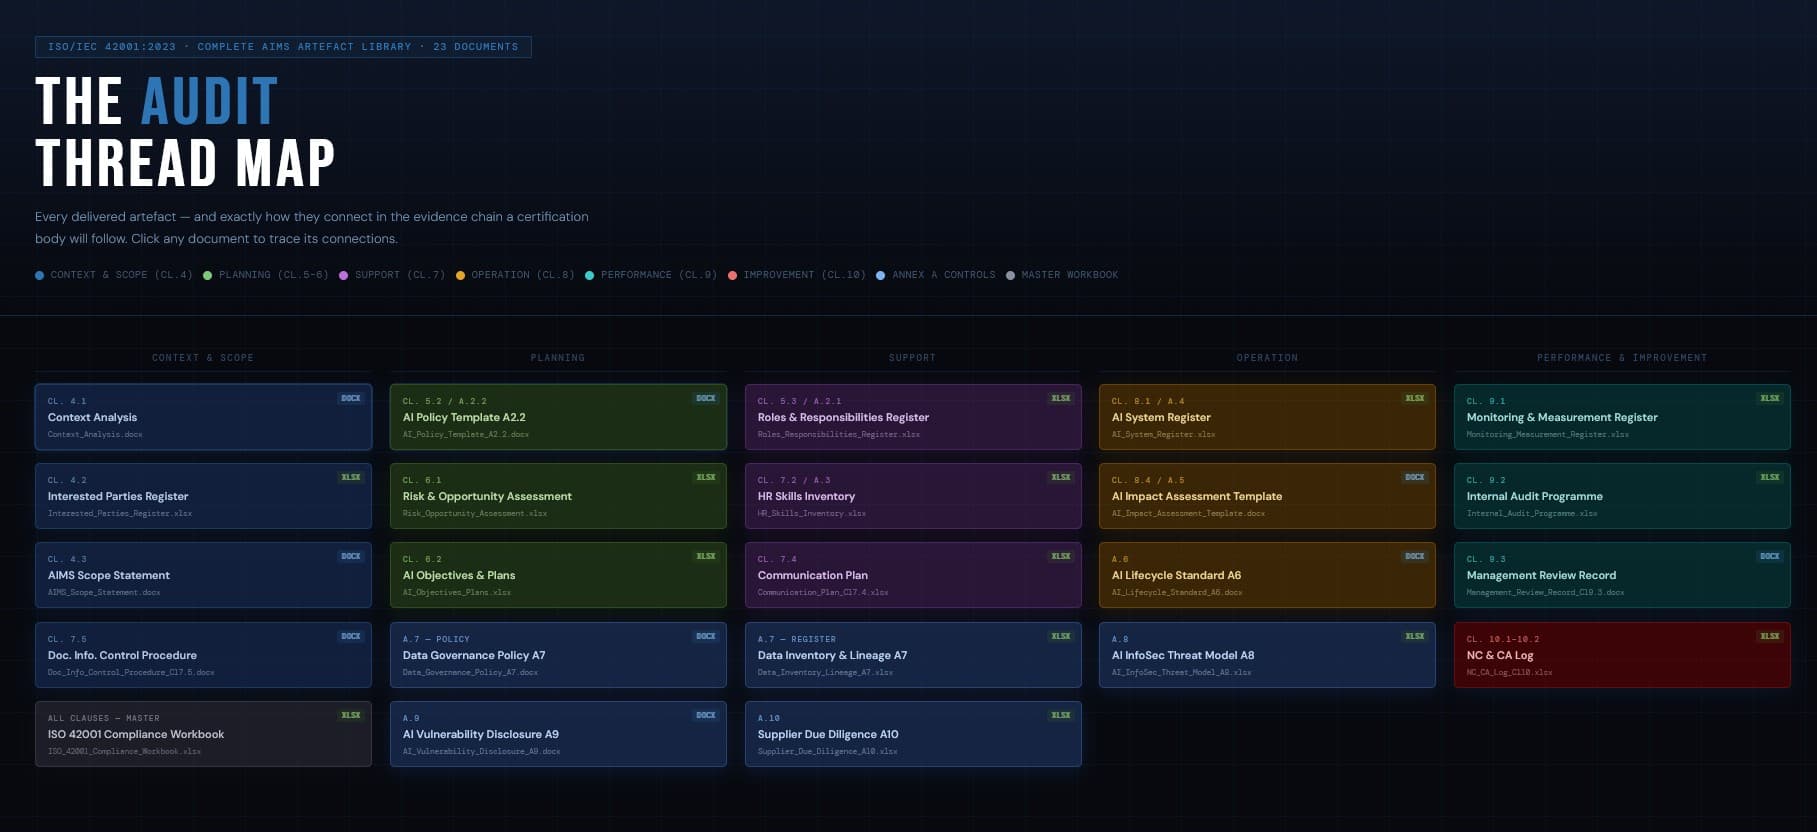The width and height of the screenshot is (1817, 832).
Task: Click AI Vulnerability Disclosure A9 card
Action: pyautogui.click(x=558, y=734)
